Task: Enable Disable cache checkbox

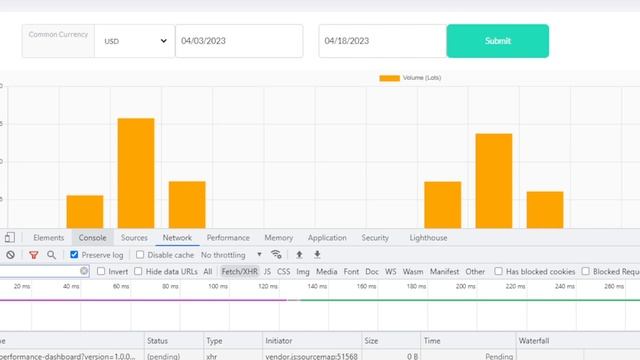Action: pos(140,255)
